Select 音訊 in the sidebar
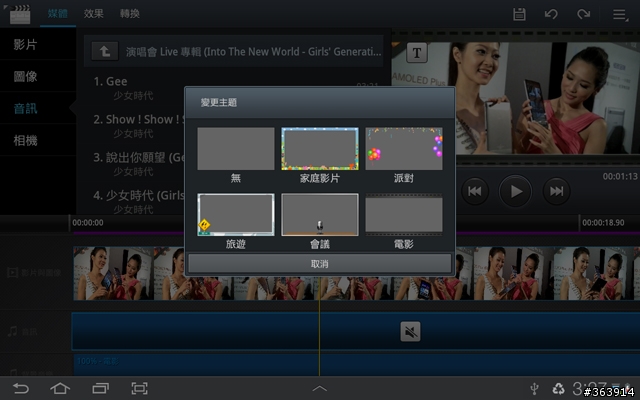The width and height of the screenshot is (640, 400). (x=38, y=108)
